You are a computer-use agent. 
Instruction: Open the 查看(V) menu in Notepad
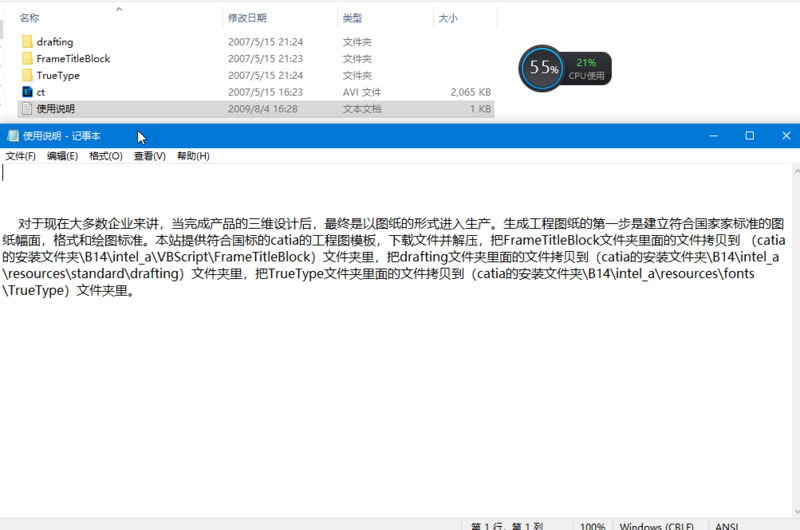[x=149, y=156]
